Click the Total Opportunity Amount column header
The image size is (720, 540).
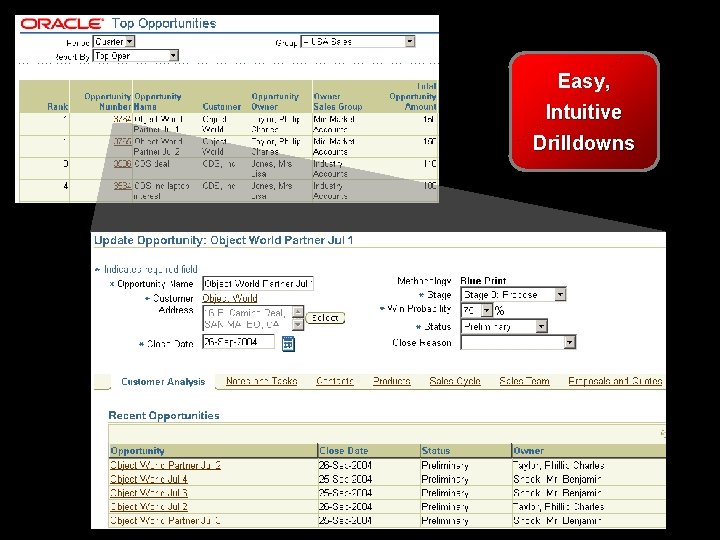coord(413,96)
